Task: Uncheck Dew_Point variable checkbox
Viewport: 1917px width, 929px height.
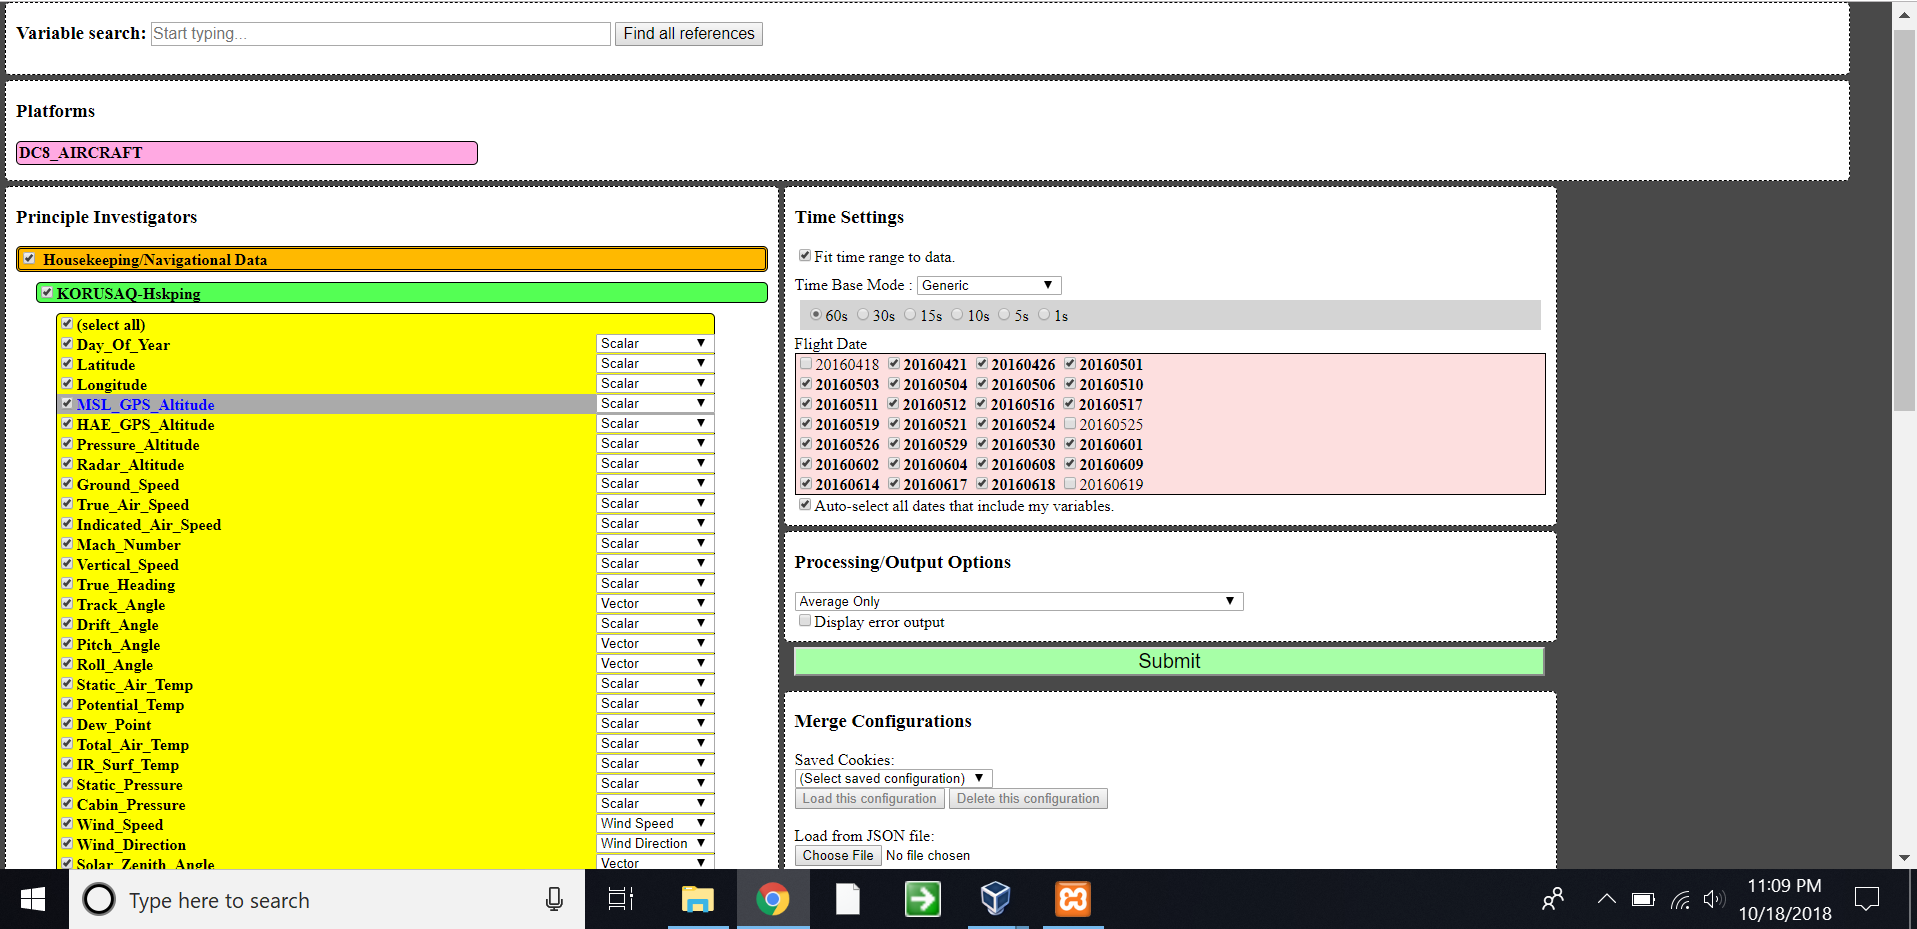Action: point(67,723)
